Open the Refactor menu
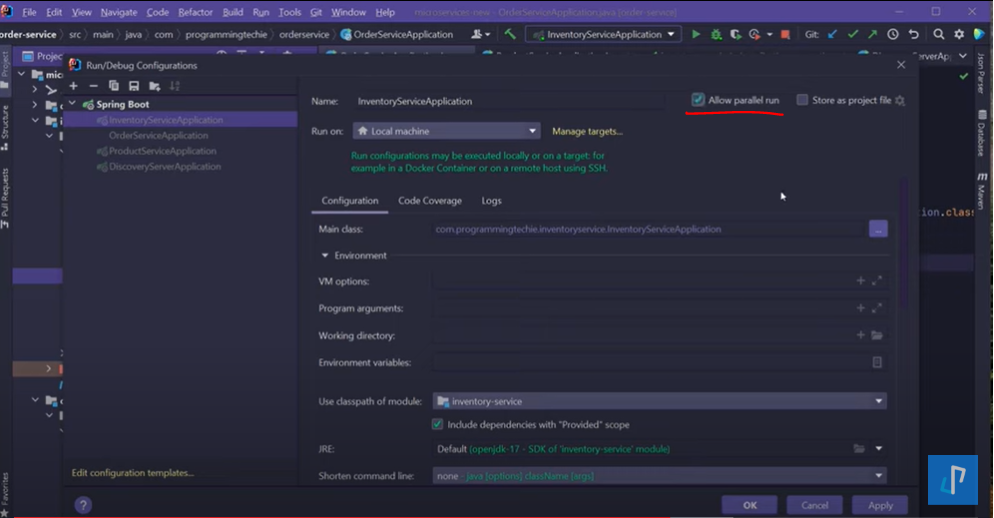 [195, 12]
